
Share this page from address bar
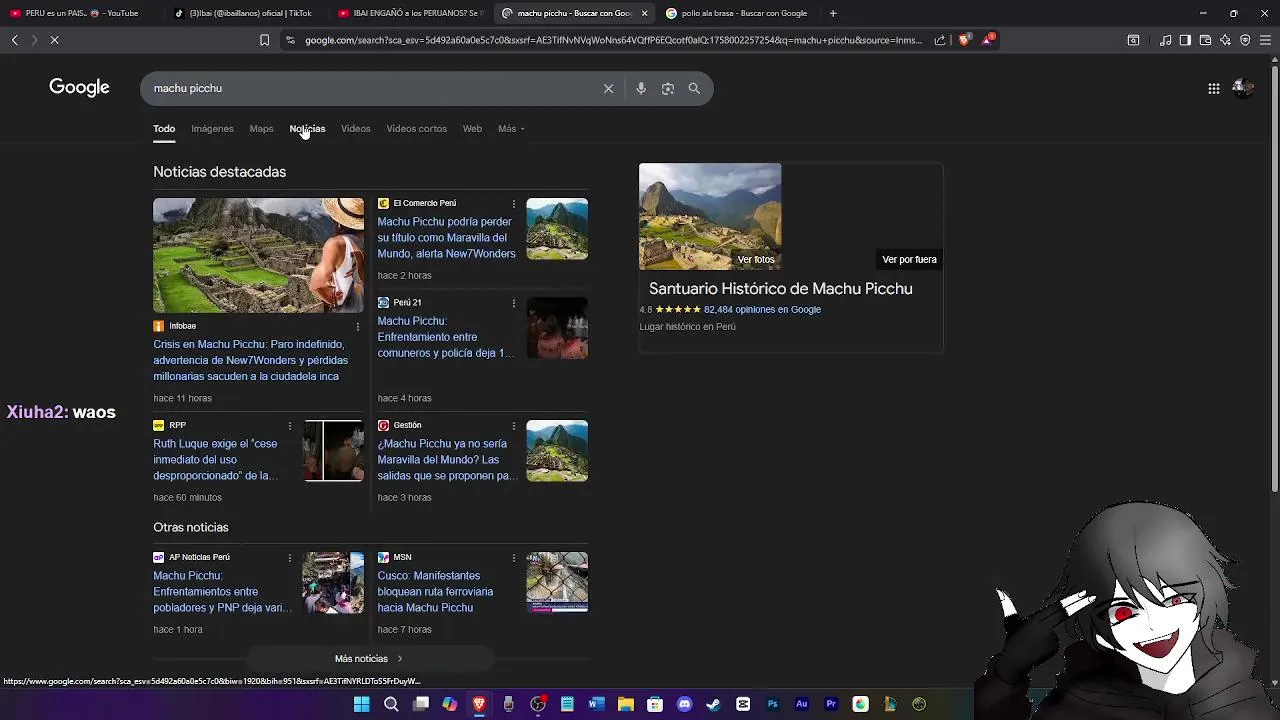pos(940,40)
